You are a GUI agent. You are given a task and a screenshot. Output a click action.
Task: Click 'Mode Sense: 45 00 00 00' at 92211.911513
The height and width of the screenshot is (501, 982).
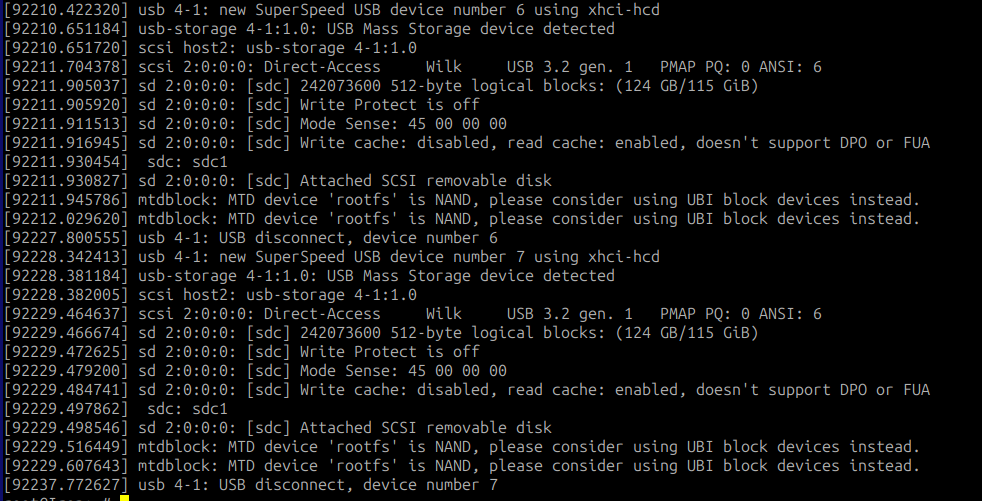point(403,124)
